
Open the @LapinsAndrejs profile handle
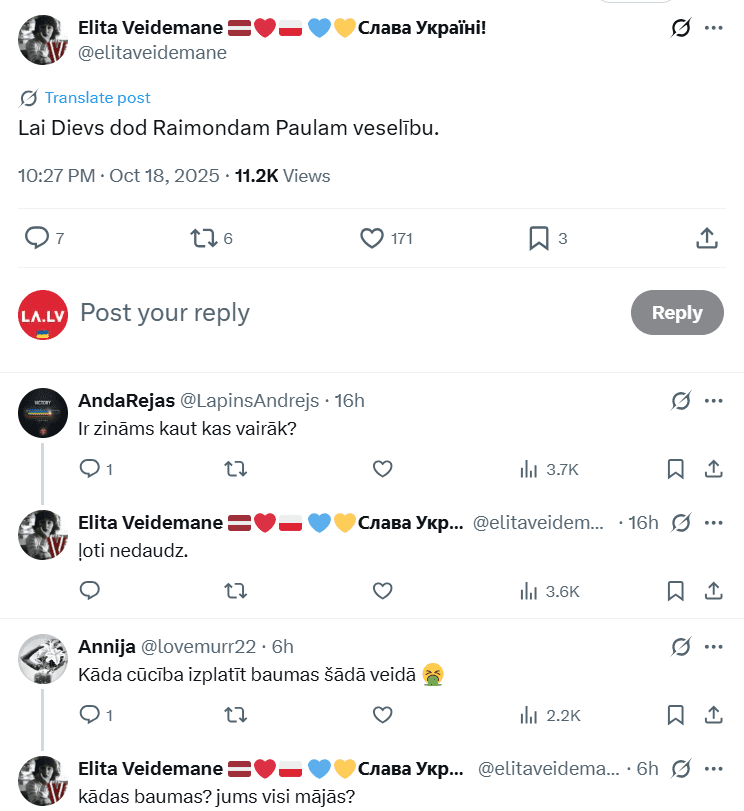click(248, 401)
